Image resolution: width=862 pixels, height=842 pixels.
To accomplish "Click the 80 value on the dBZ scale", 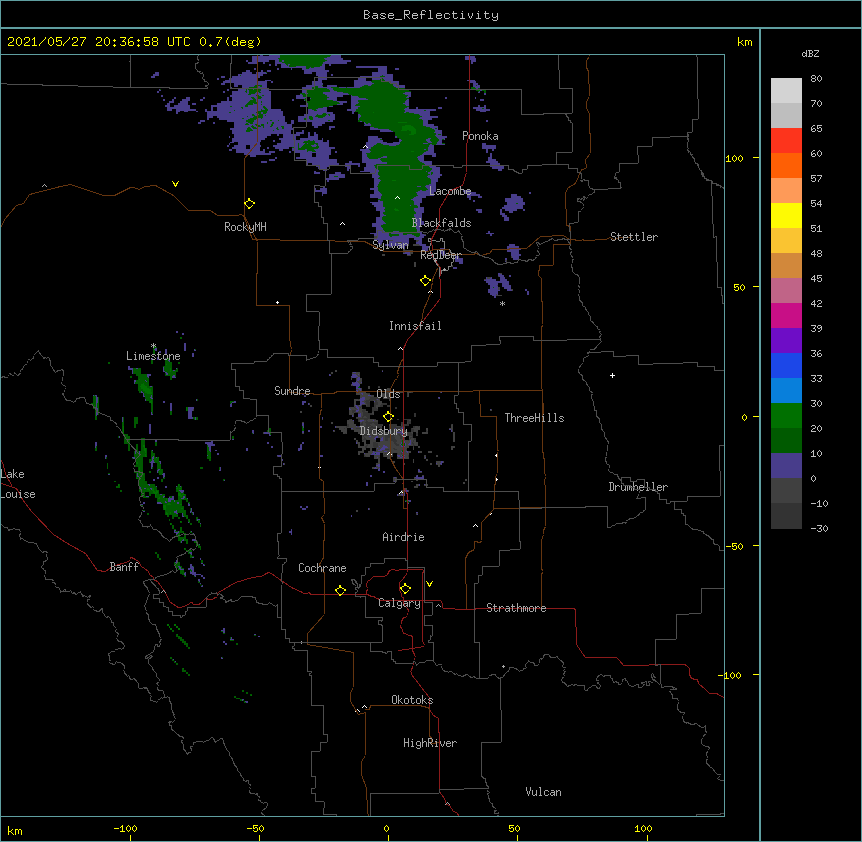I will pos(816,79).
